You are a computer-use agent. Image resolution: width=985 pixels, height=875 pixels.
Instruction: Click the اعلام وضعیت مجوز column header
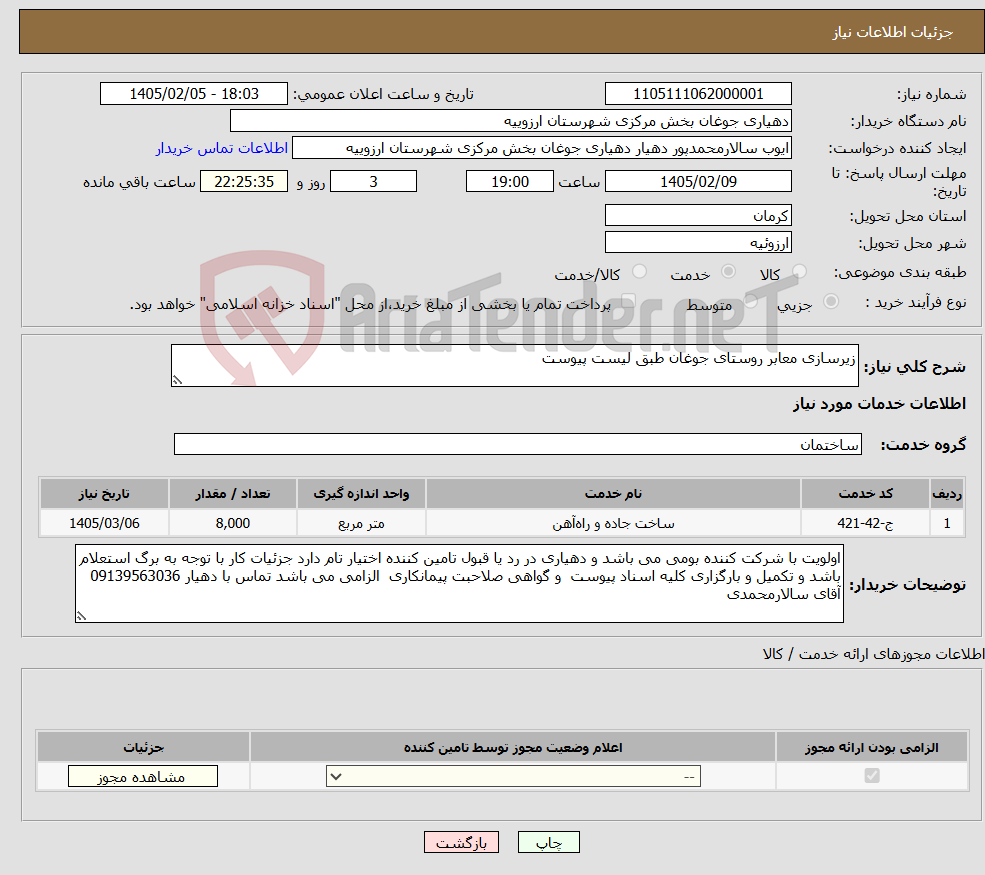coord(513,747)
